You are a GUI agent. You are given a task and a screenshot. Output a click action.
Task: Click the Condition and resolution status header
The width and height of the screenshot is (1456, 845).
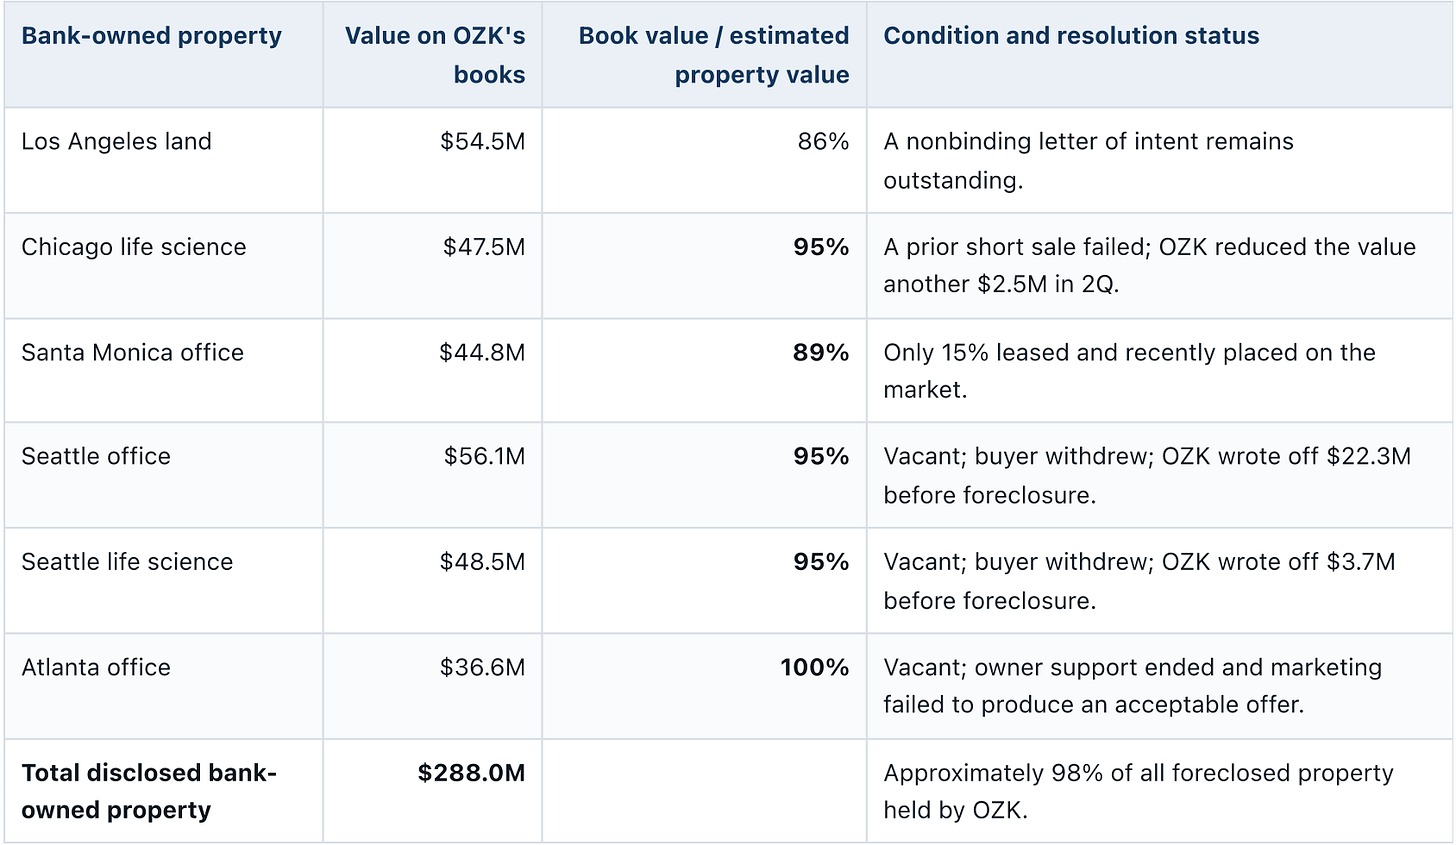(1071, 36)
